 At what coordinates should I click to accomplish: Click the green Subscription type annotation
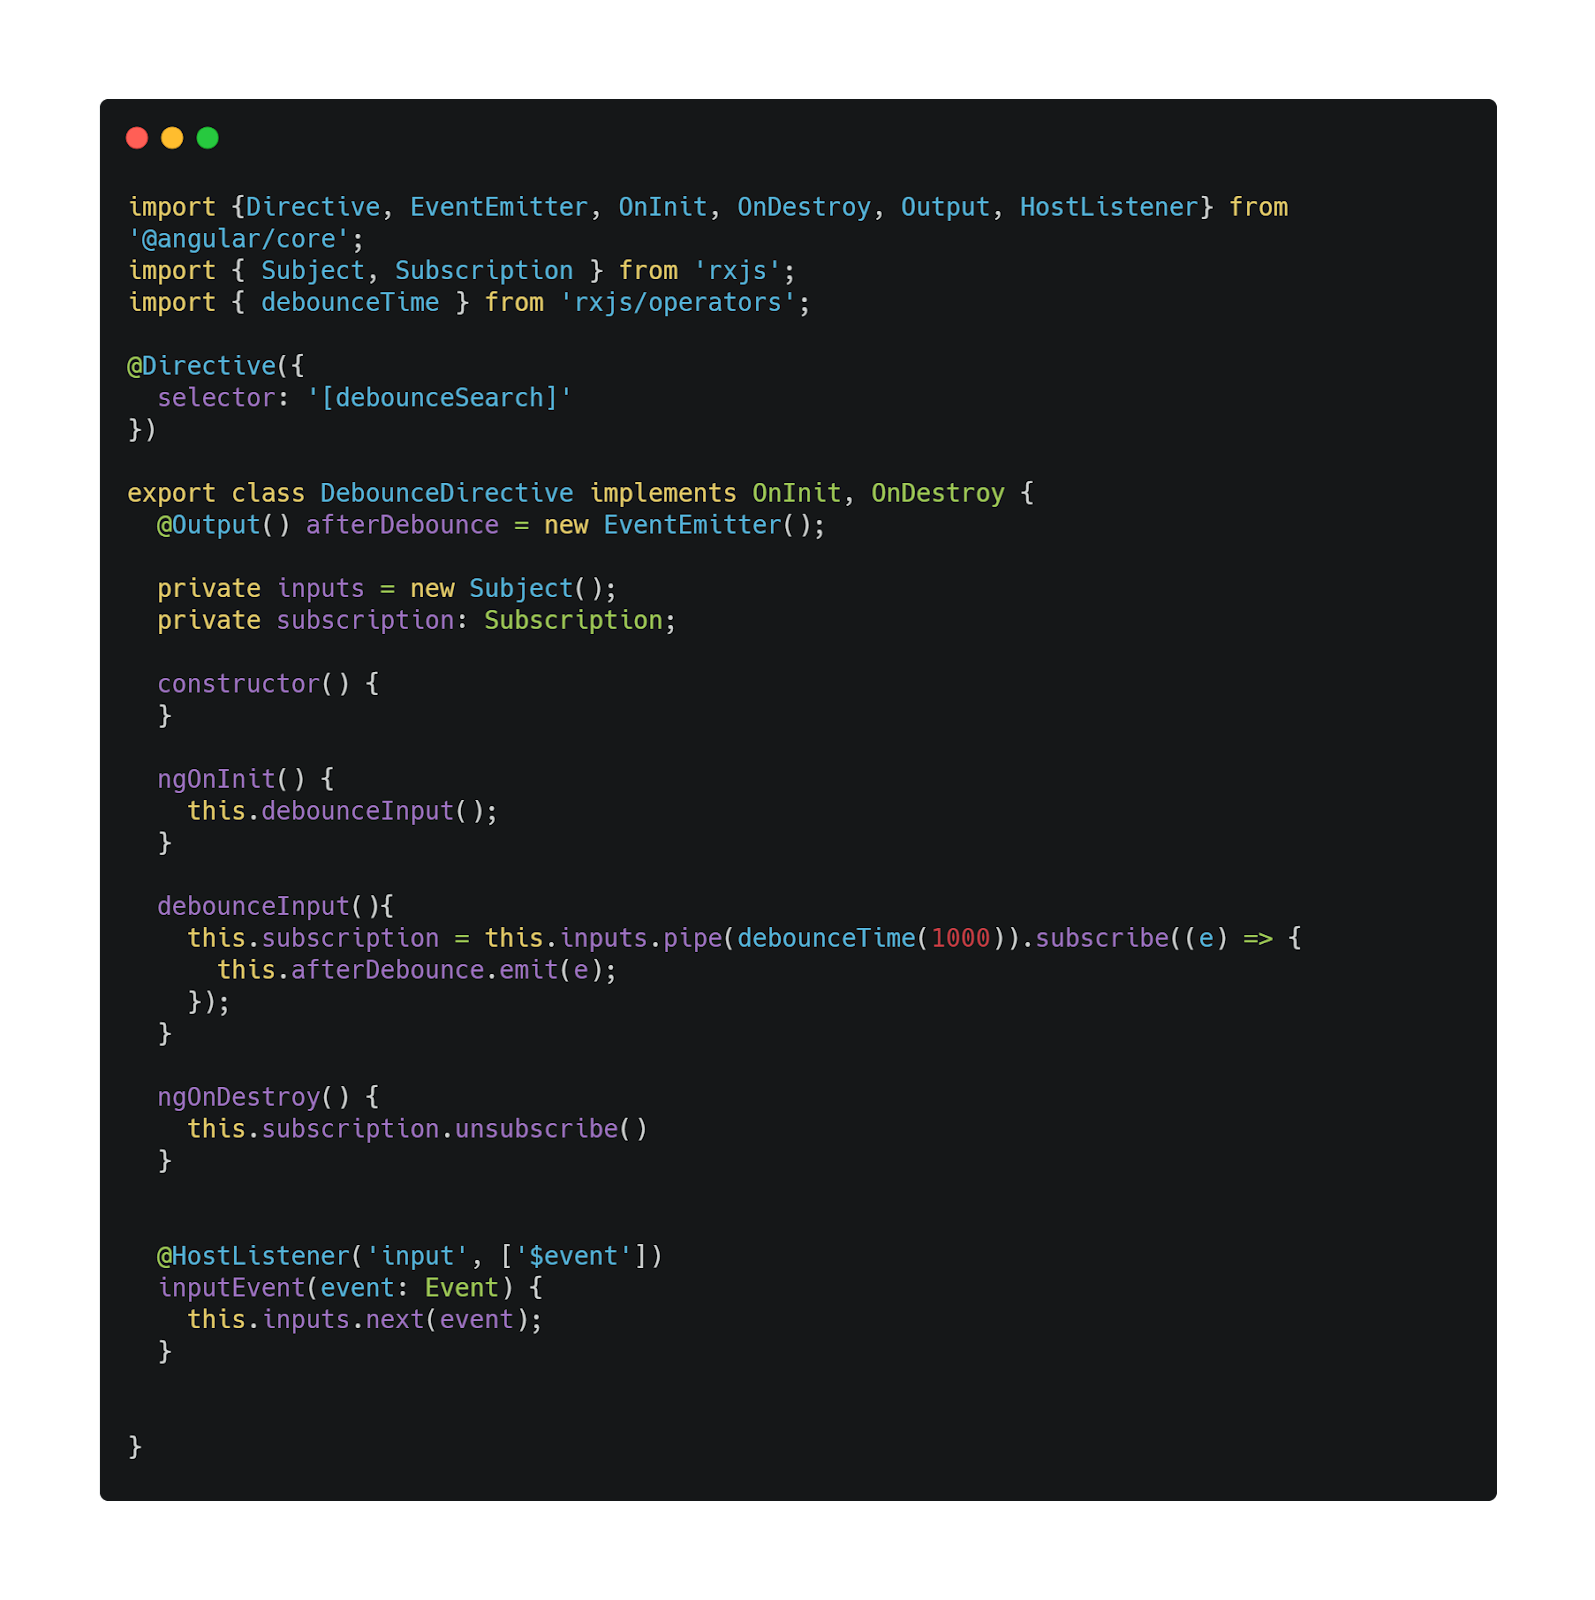pyautogui.click(x=573, y=621)
